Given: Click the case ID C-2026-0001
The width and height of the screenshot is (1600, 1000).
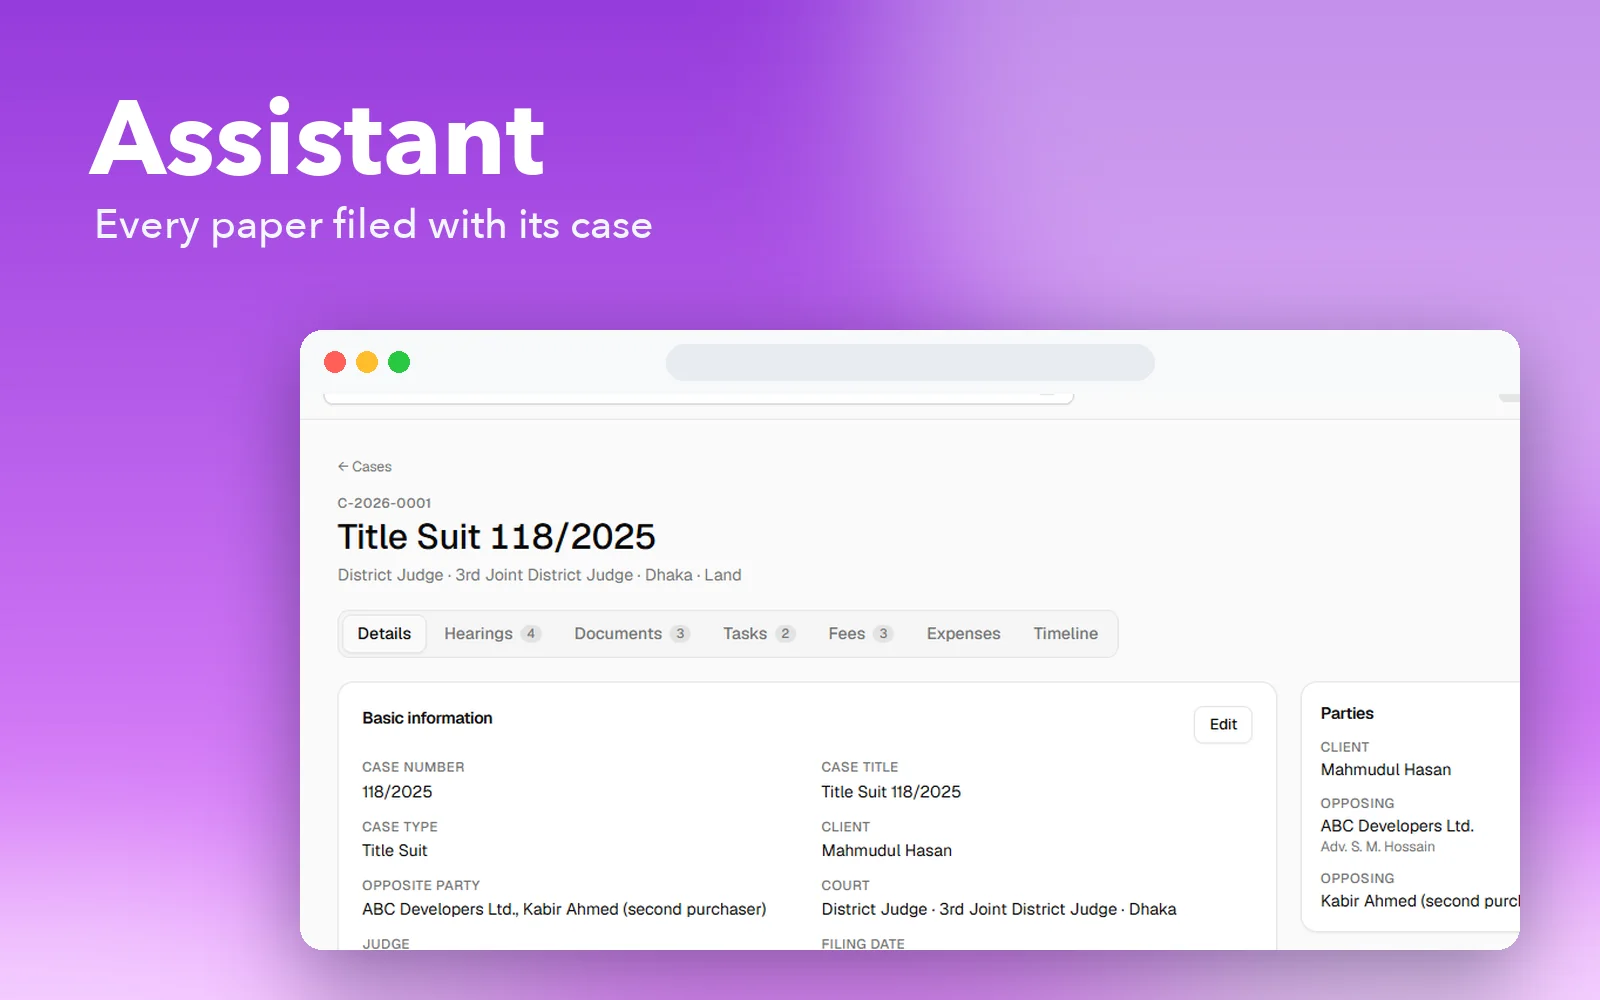Looking at the screenshot, I should click(384, 503).
